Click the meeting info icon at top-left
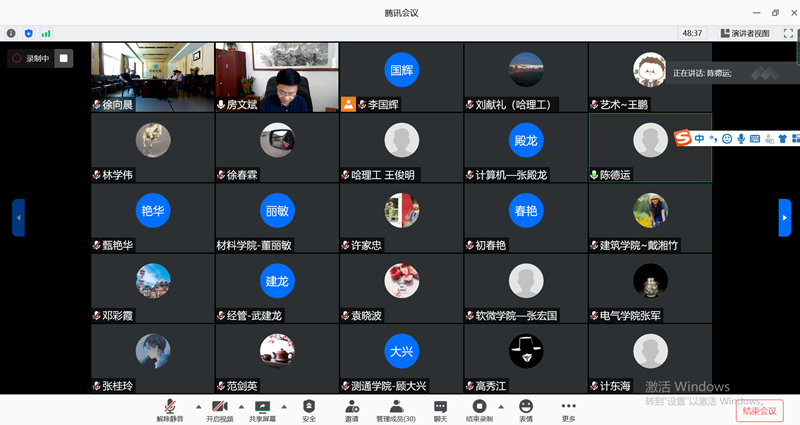The width and height of the screenshot is (800, 425). click(x=11, y=33)
